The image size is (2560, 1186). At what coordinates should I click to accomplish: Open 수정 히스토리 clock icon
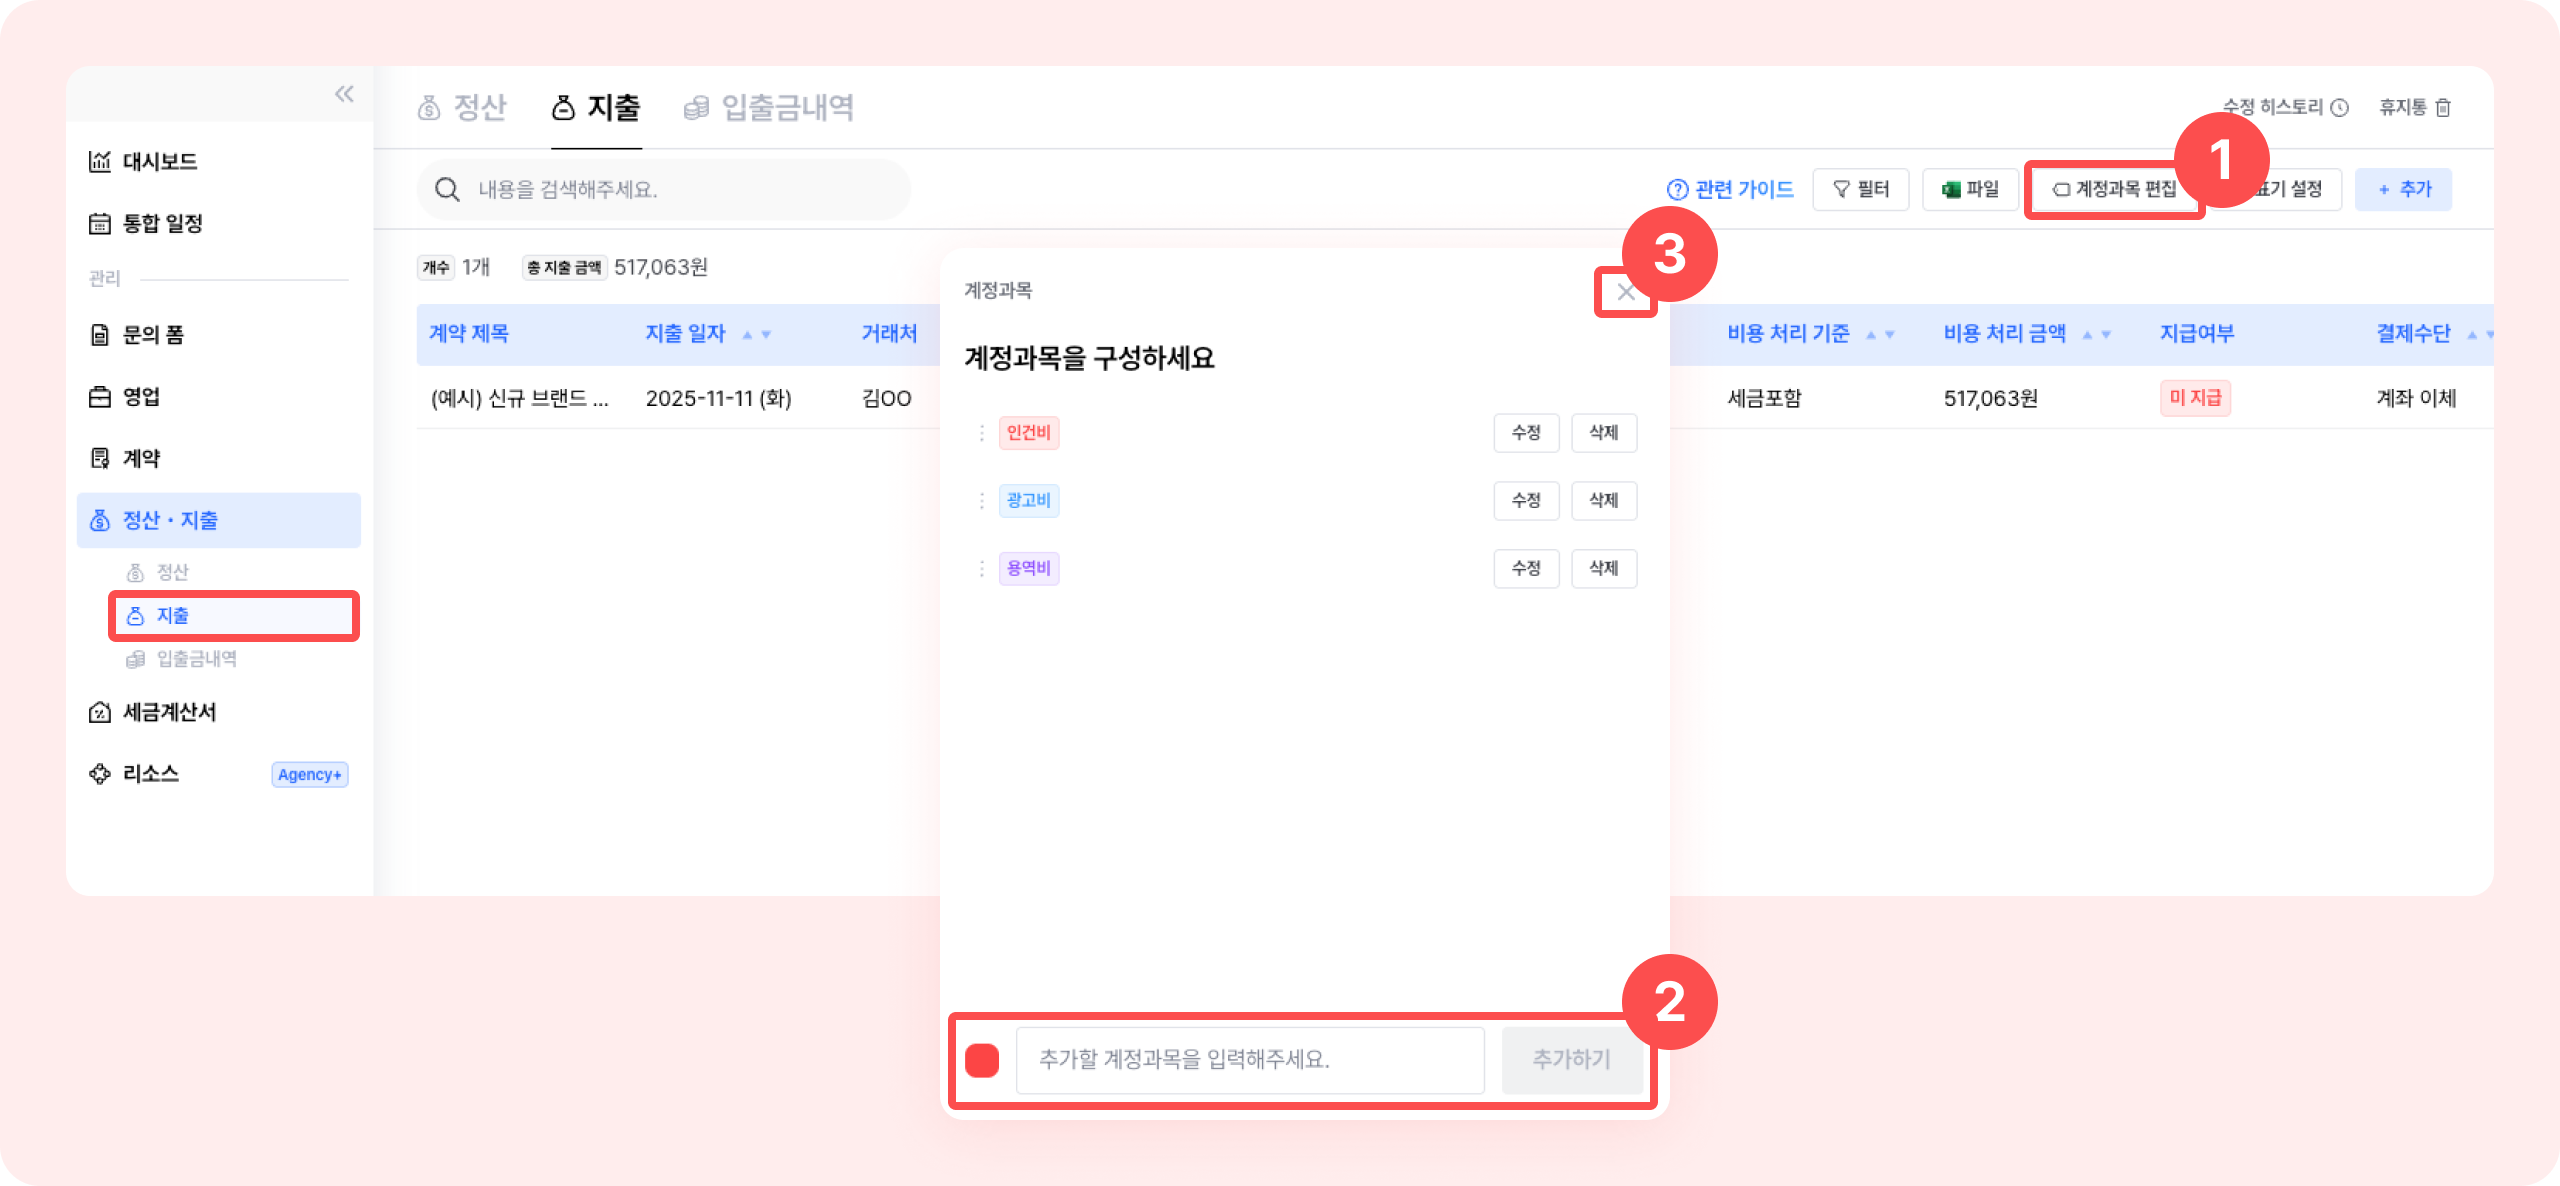pos(2339,108)
